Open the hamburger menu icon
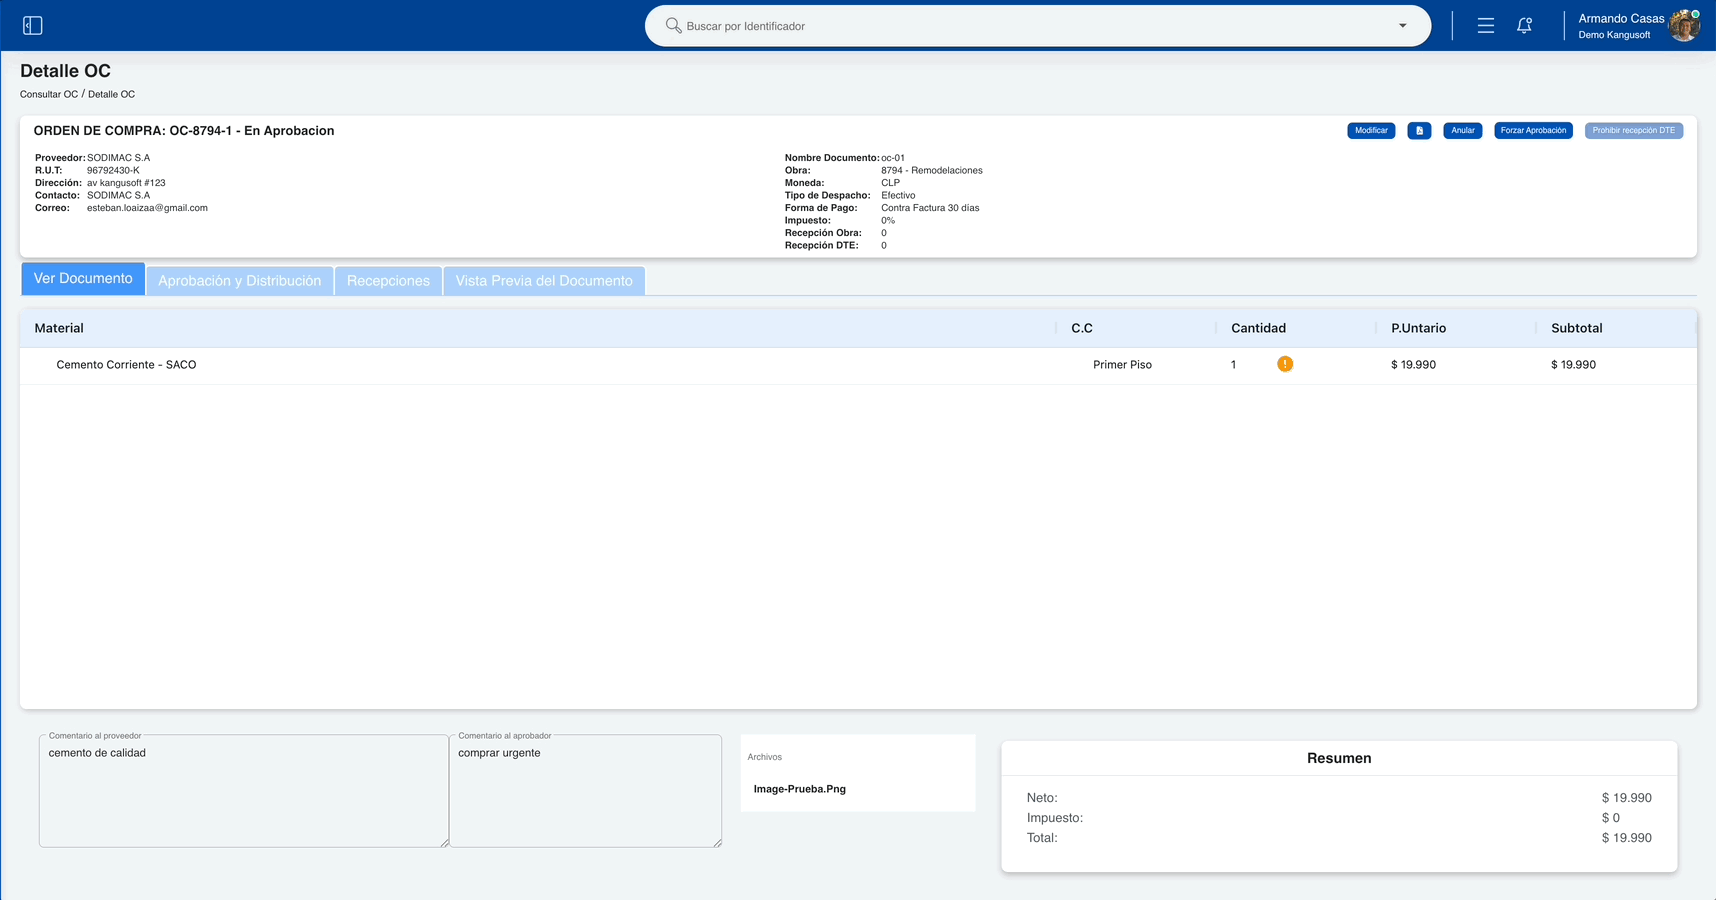1716x900 pixels. [x=1486, y=26]
